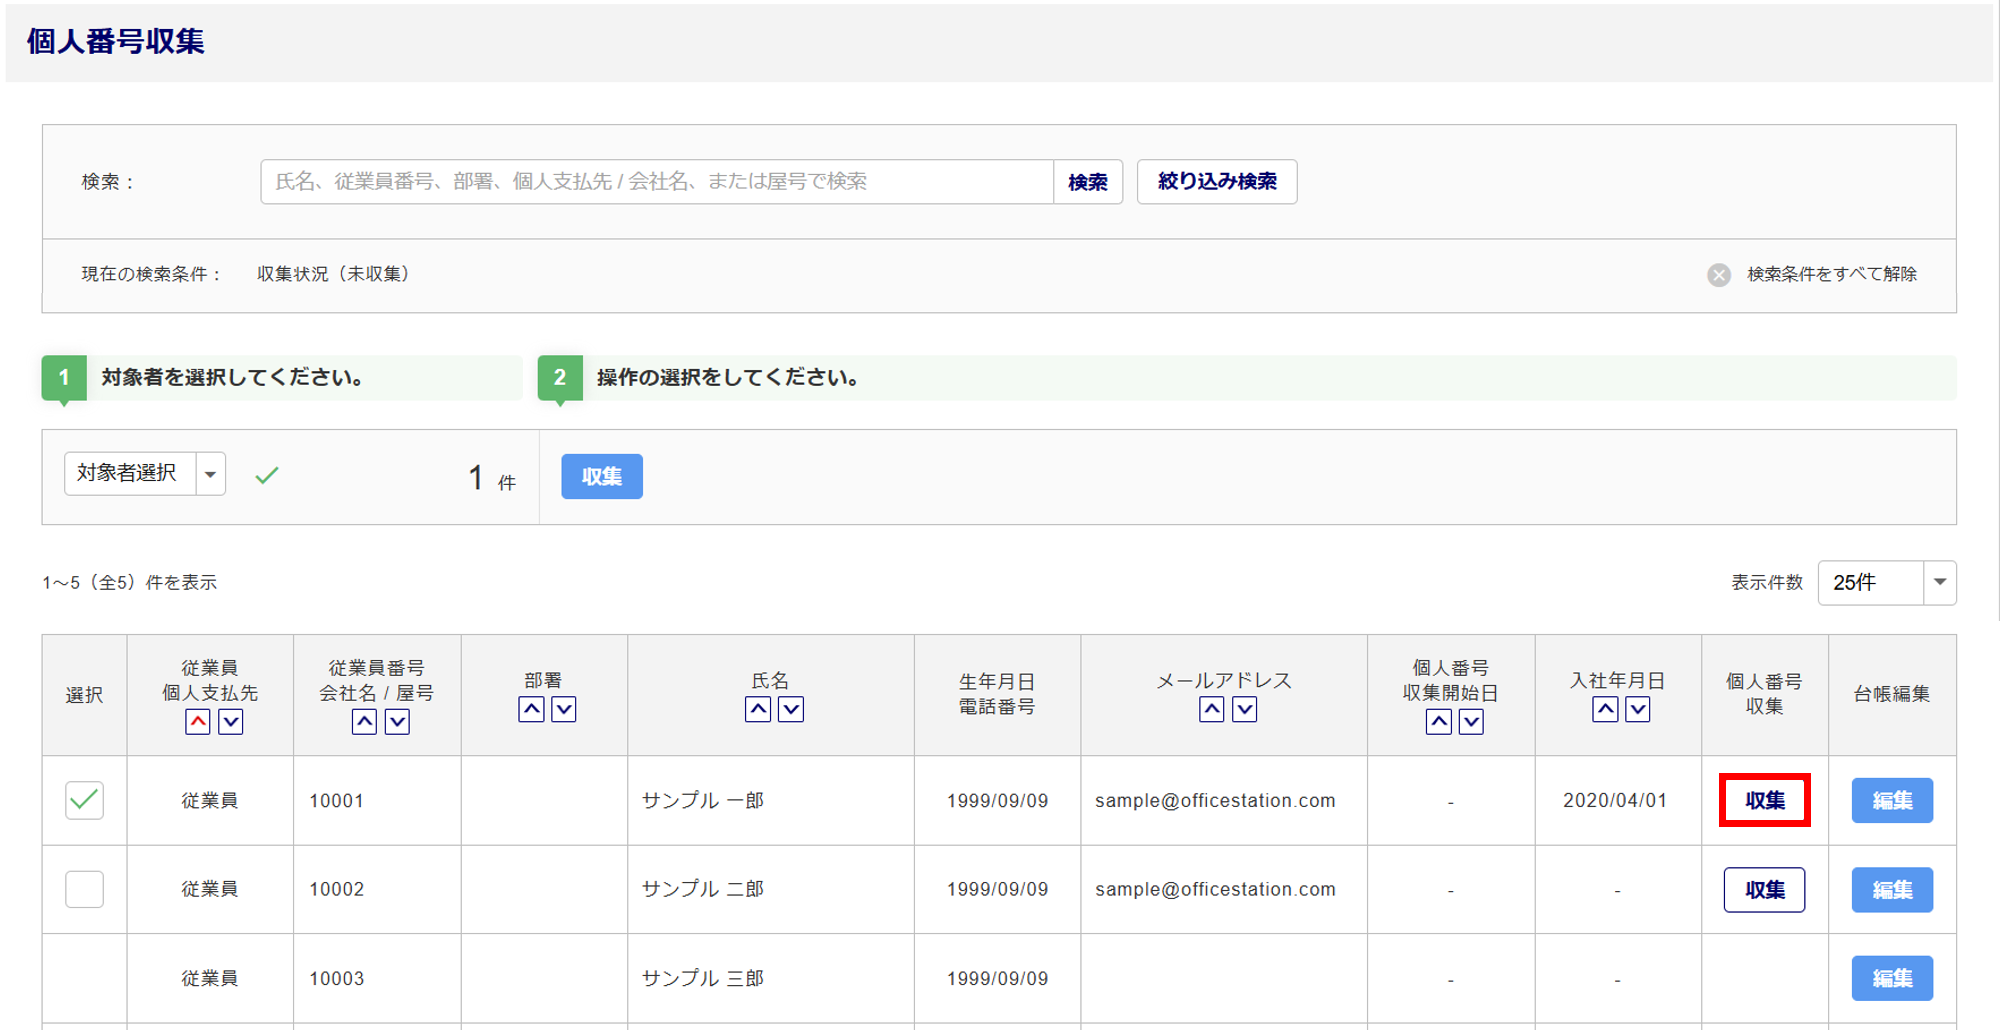Sort 従業員/個人支払先 column ascending
The image size is (2000, 1030).
pyautogui.click(x=198, y=722)
